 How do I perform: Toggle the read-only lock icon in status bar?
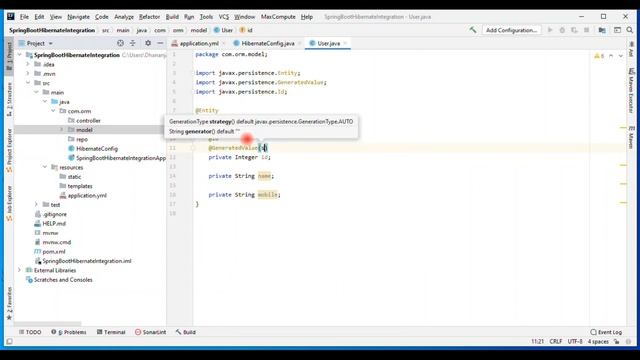click(x=617, y=341)
